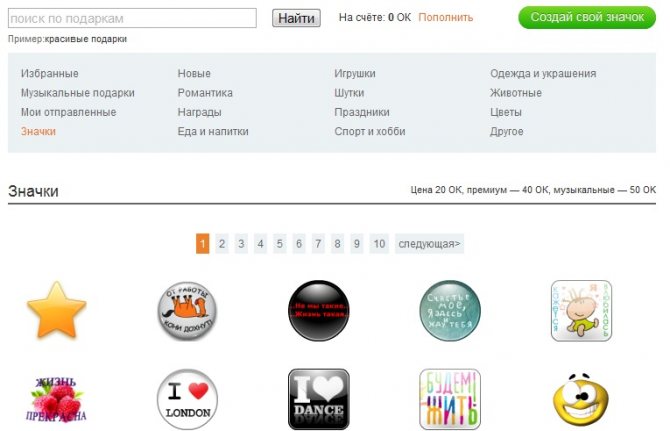Go to page 5 of badges
Screen dimensions: 670x431
(279, 243)
